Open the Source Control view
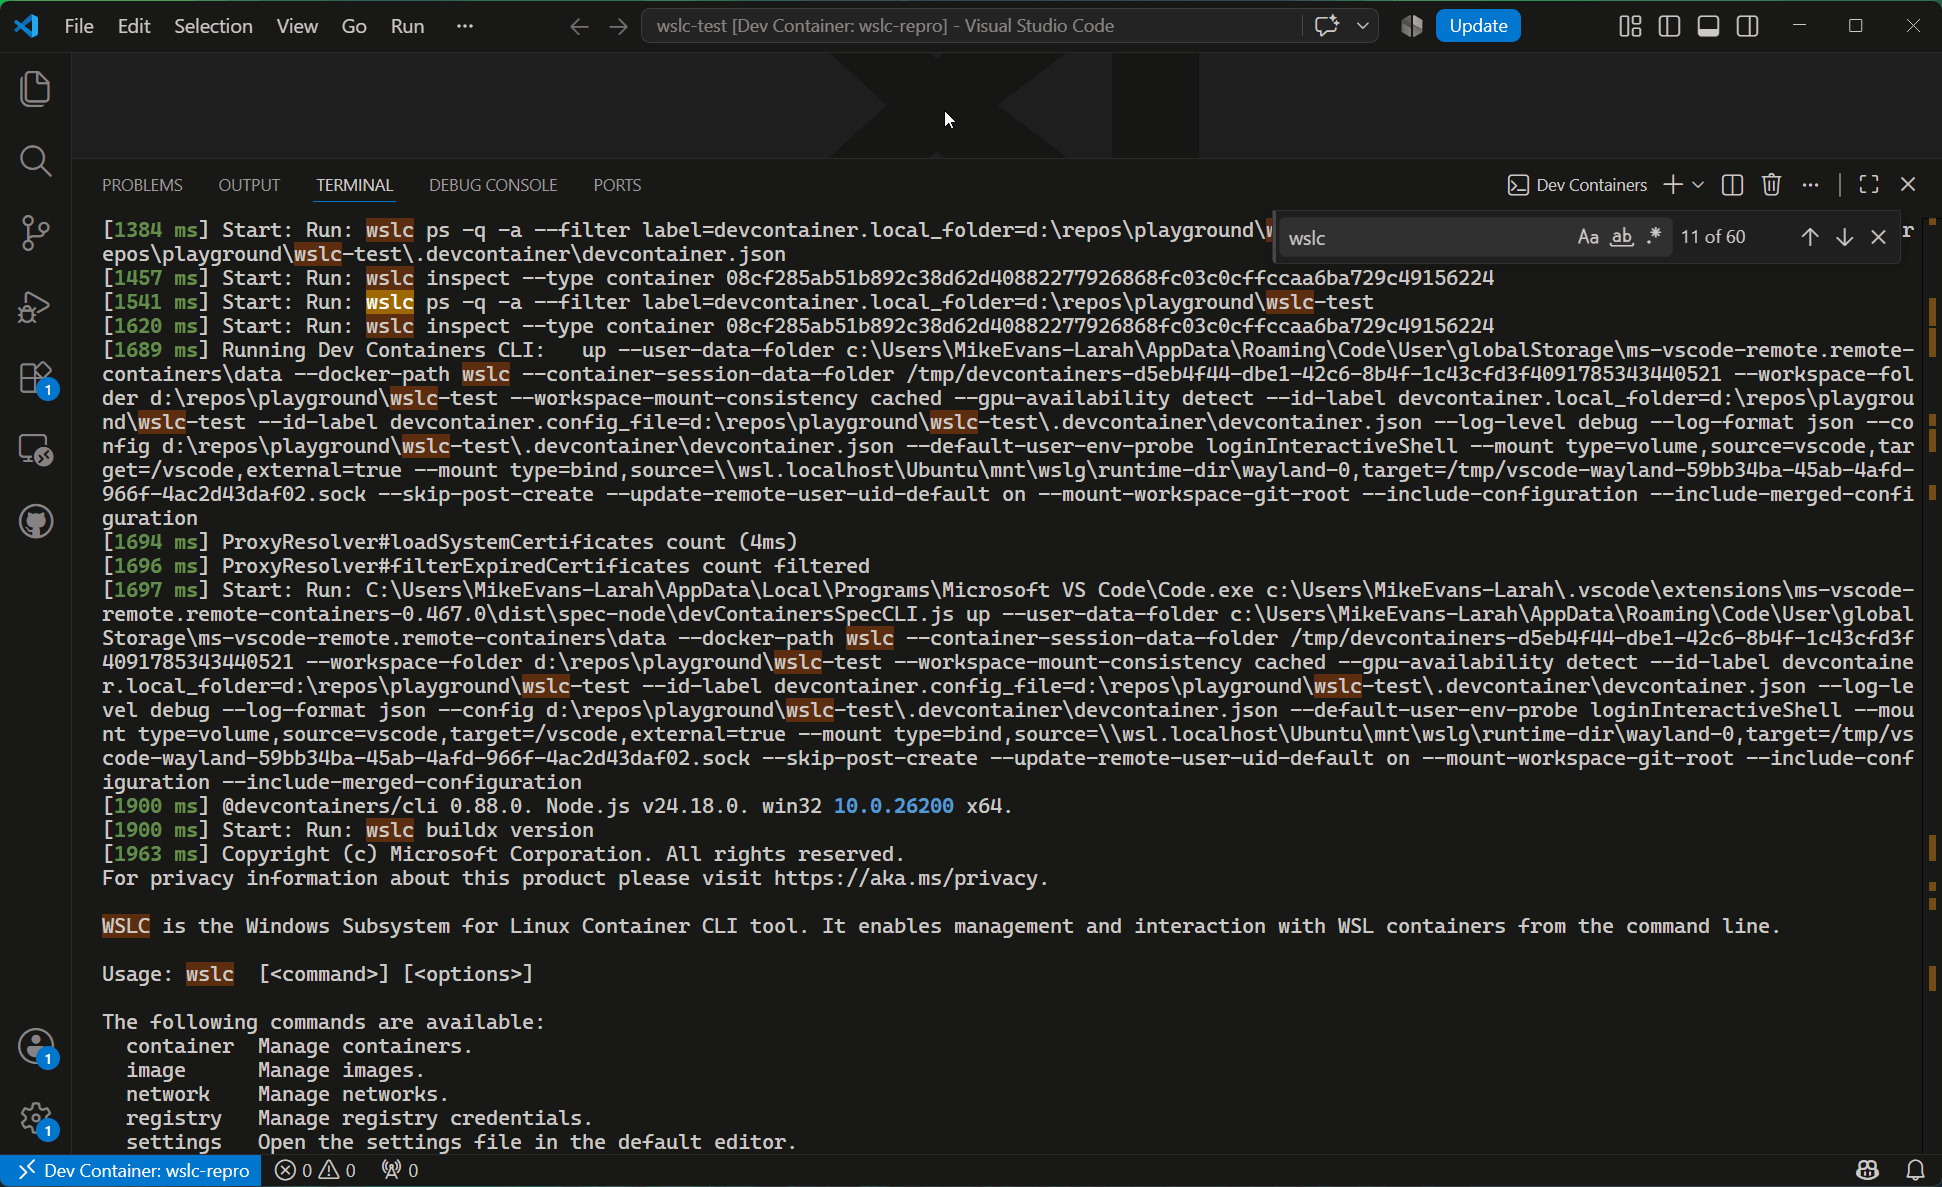 pos(36,233)
